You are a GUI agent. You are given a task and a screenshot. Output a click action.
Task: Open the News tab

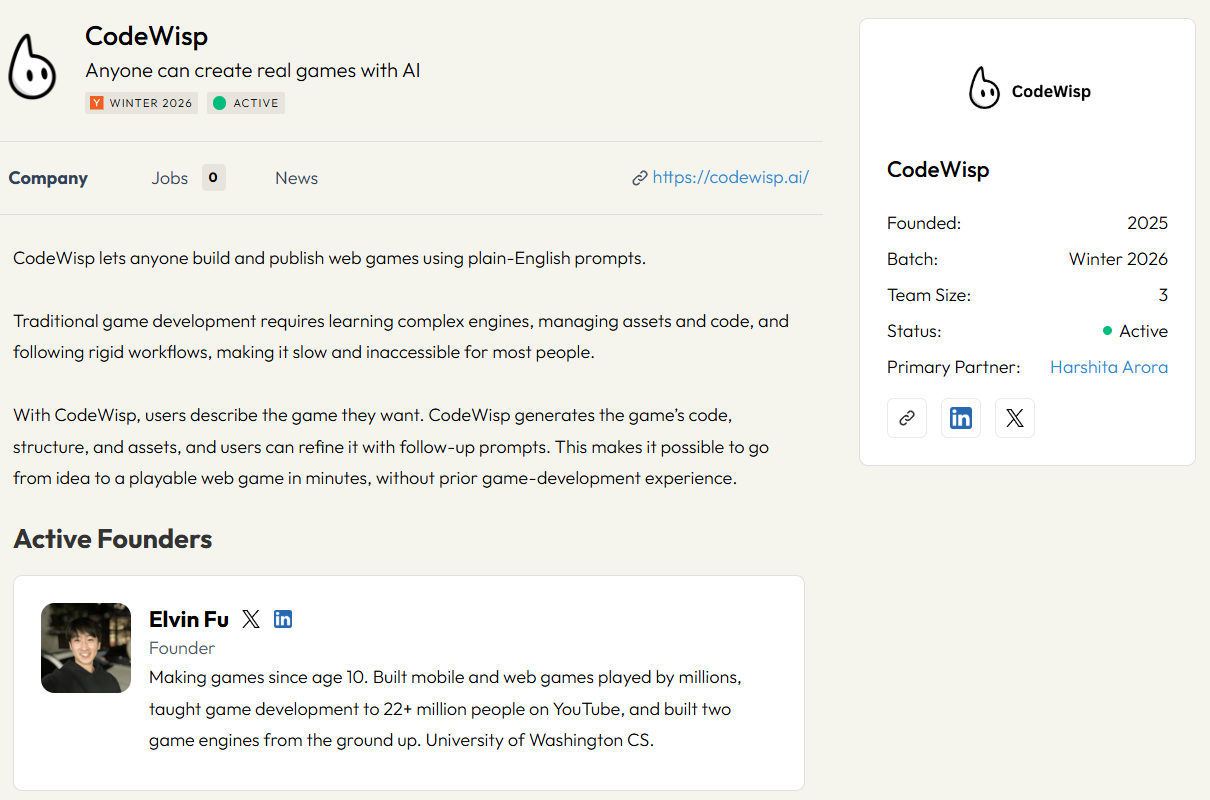[x=296, y=178]
